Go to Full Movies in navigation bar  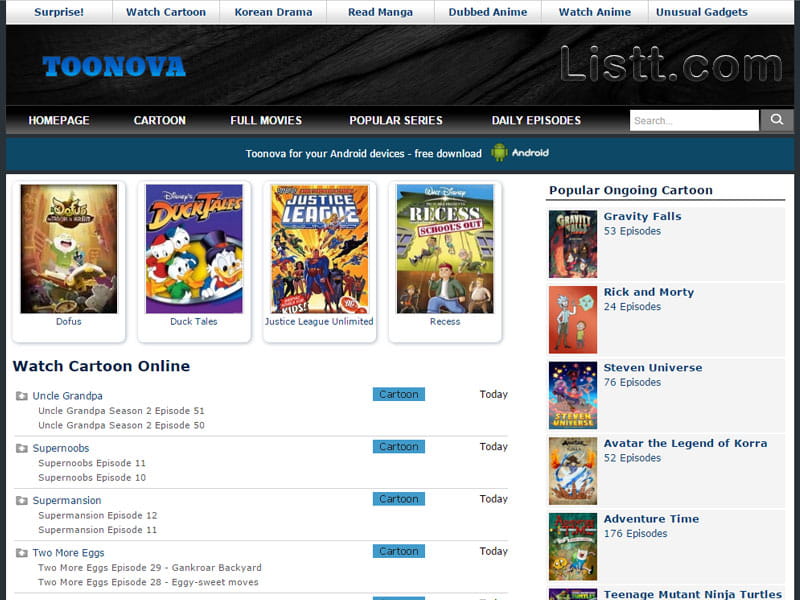[266, 120]
